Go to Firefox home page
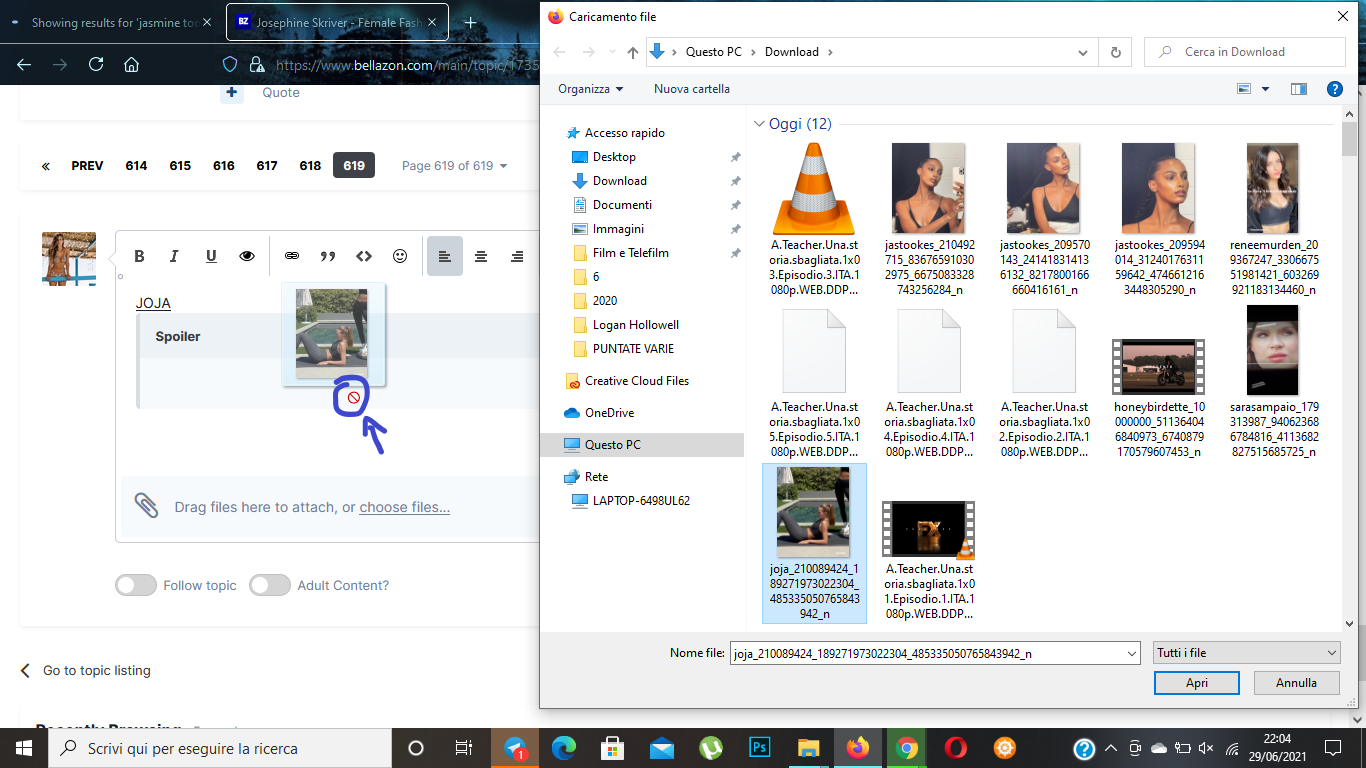Screen dimensions: 1366x768 pyautogui.click(x=131, y=64)
